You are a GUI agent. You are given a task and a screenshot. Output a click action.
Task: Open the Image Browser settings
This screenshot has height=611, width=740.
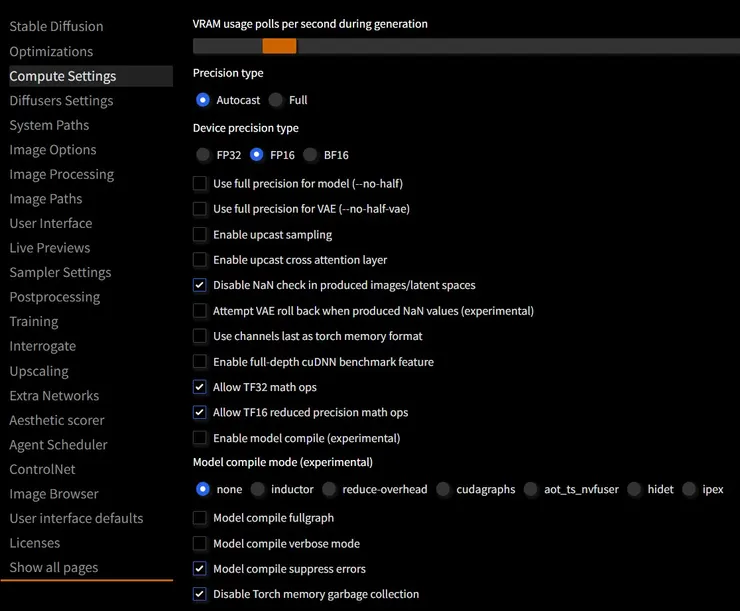tap(54, 494)
